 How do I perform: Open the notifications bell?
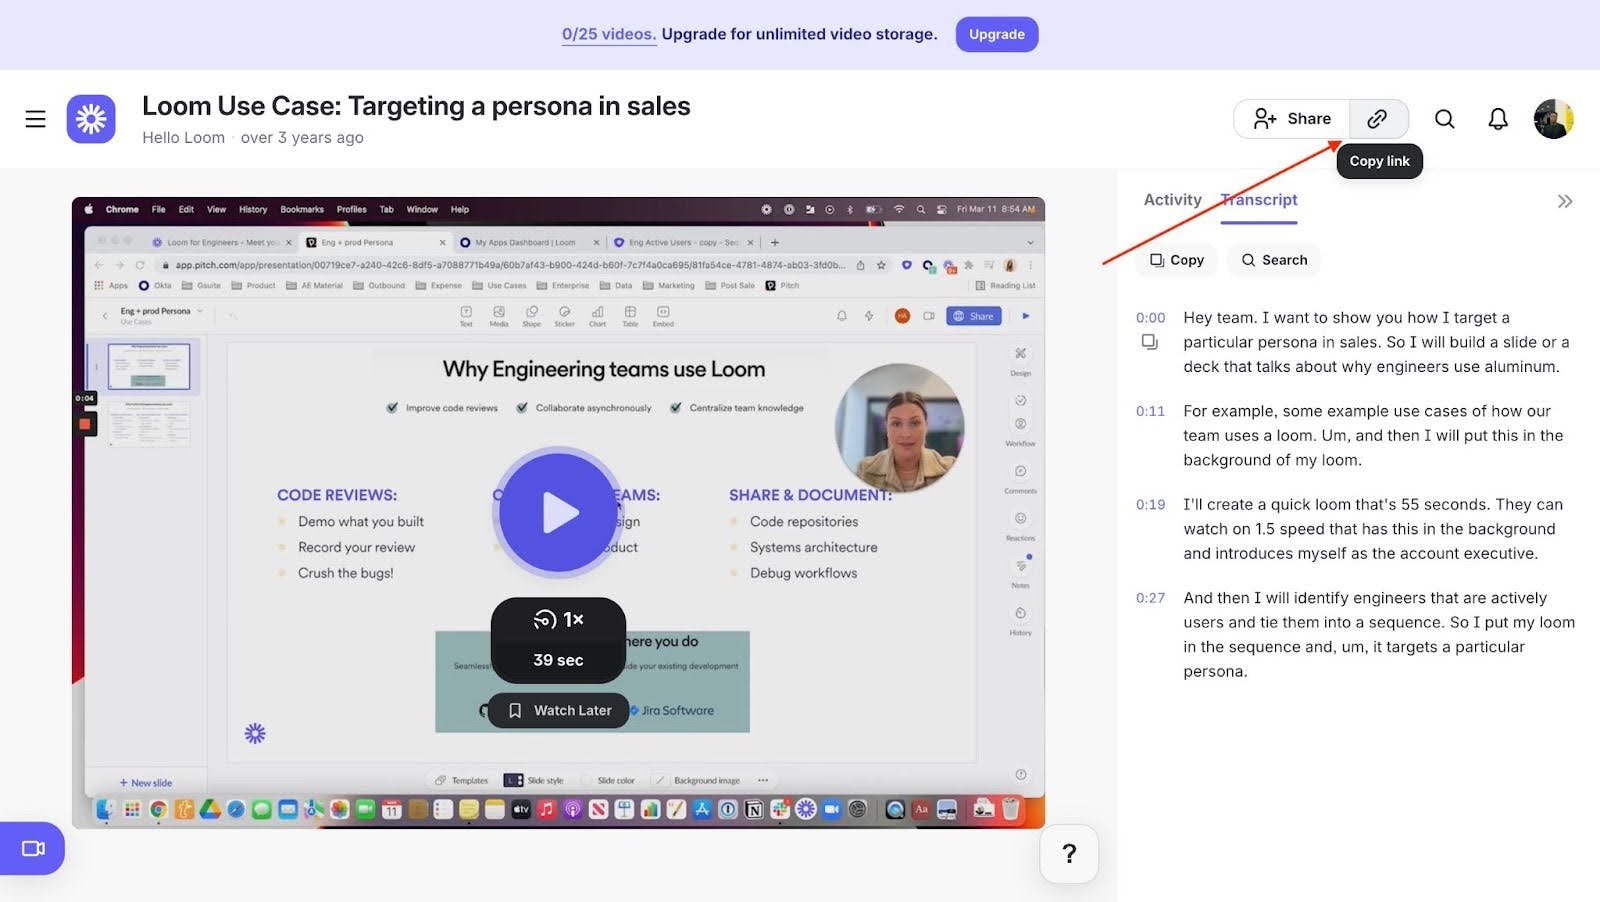[x=1498, y=119]
